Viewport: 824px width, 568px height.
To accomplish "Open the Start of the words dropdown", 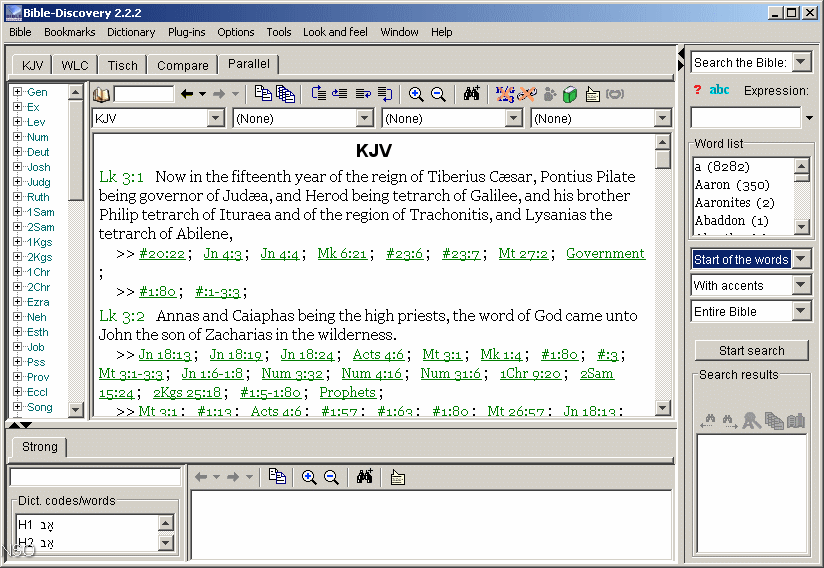I will 801,259.
